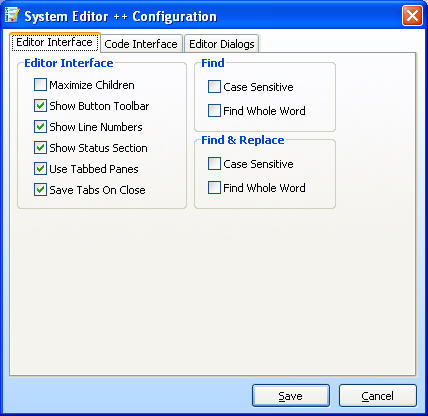Toggle the Show Status Section checkbox
This screenshot has width=428, height=416.
(x=40, y=148)
